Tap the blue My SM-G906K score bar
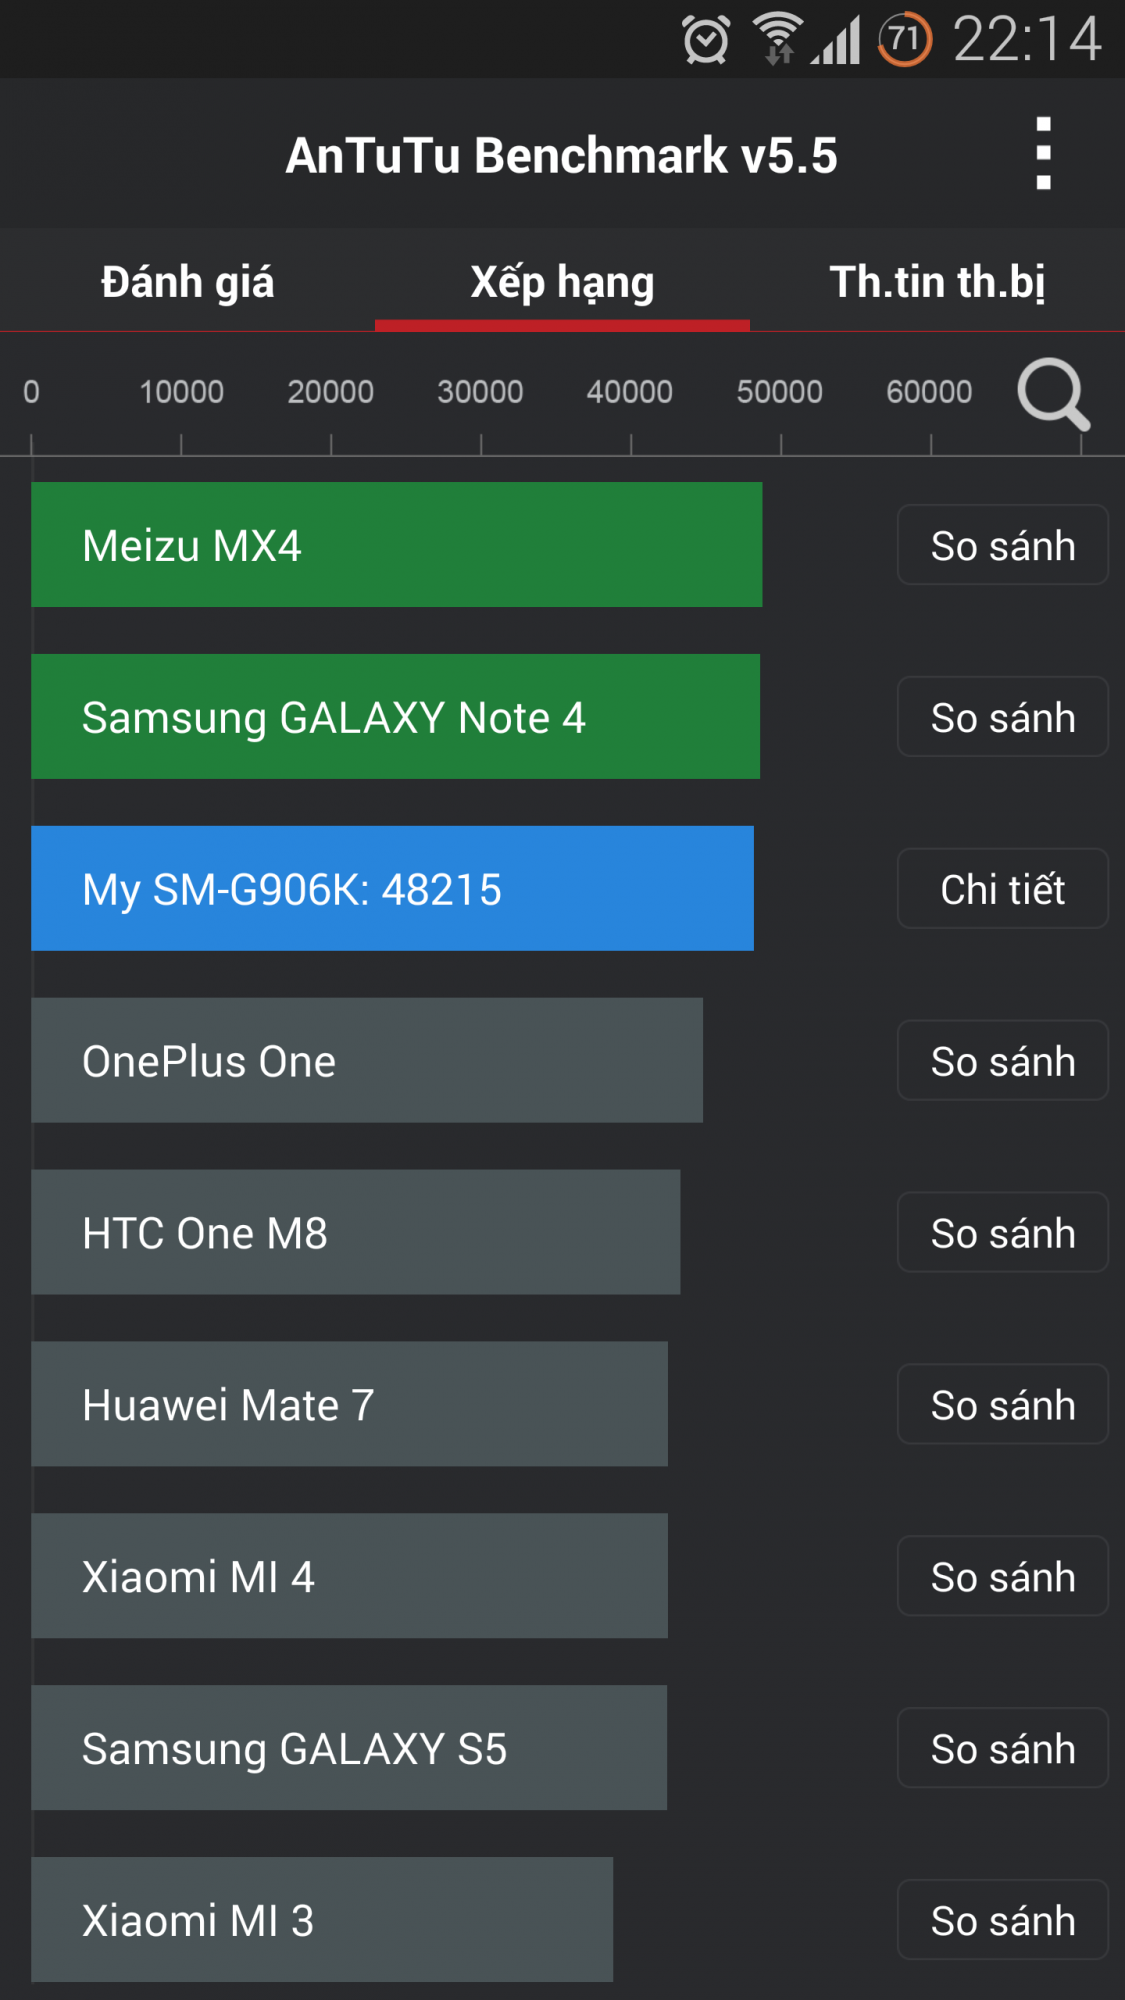Image resolution: width=1125 pixels, height=2000 pixels. 392,889
